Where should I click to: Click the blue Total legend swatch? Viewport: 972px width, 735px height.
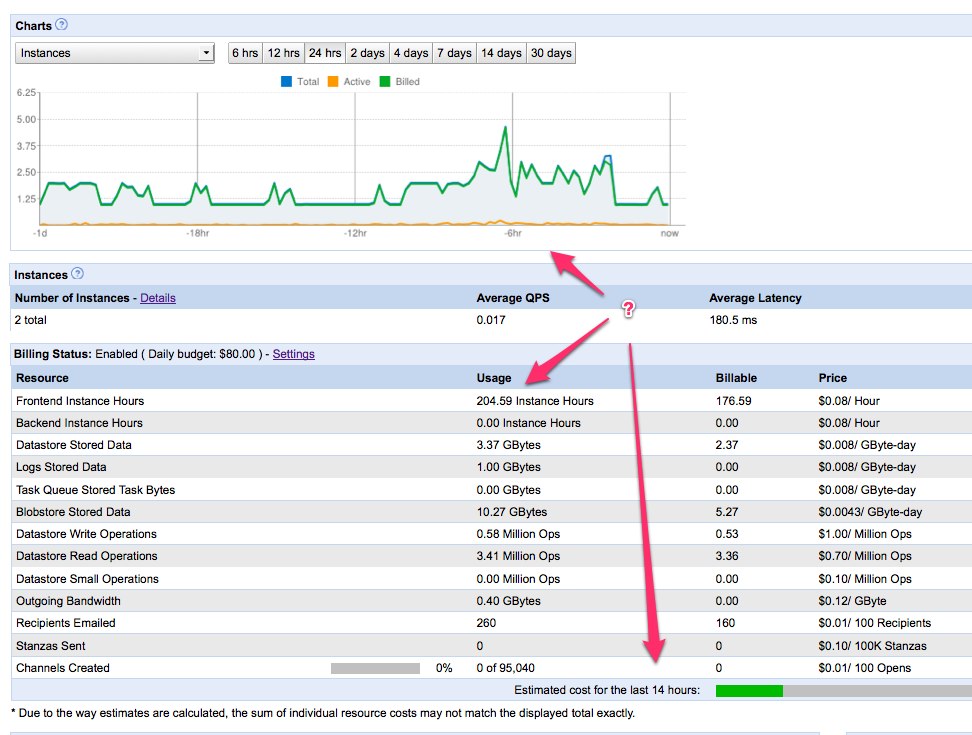coord(287,82)
